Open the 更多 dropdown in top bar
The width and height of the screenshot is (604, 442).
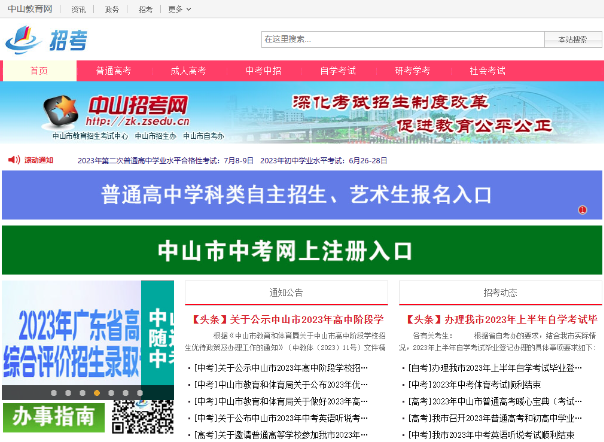click(x=180, y=9)
